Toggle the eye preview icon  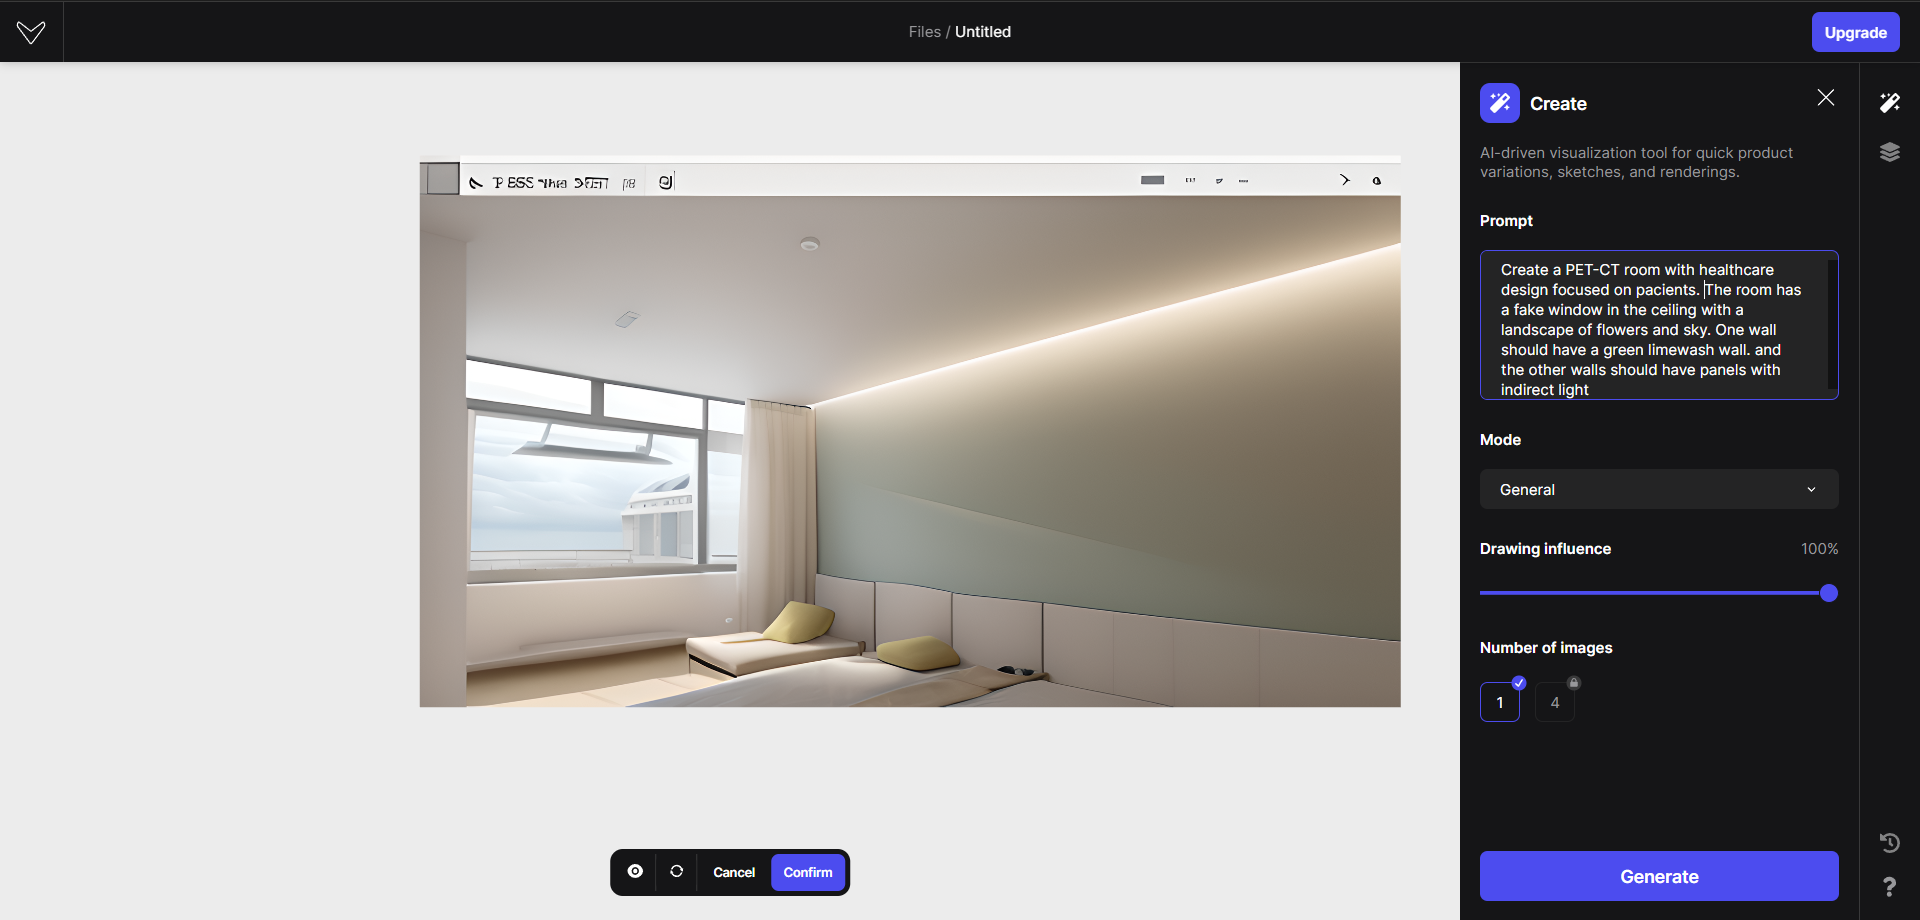click(635, 872)
